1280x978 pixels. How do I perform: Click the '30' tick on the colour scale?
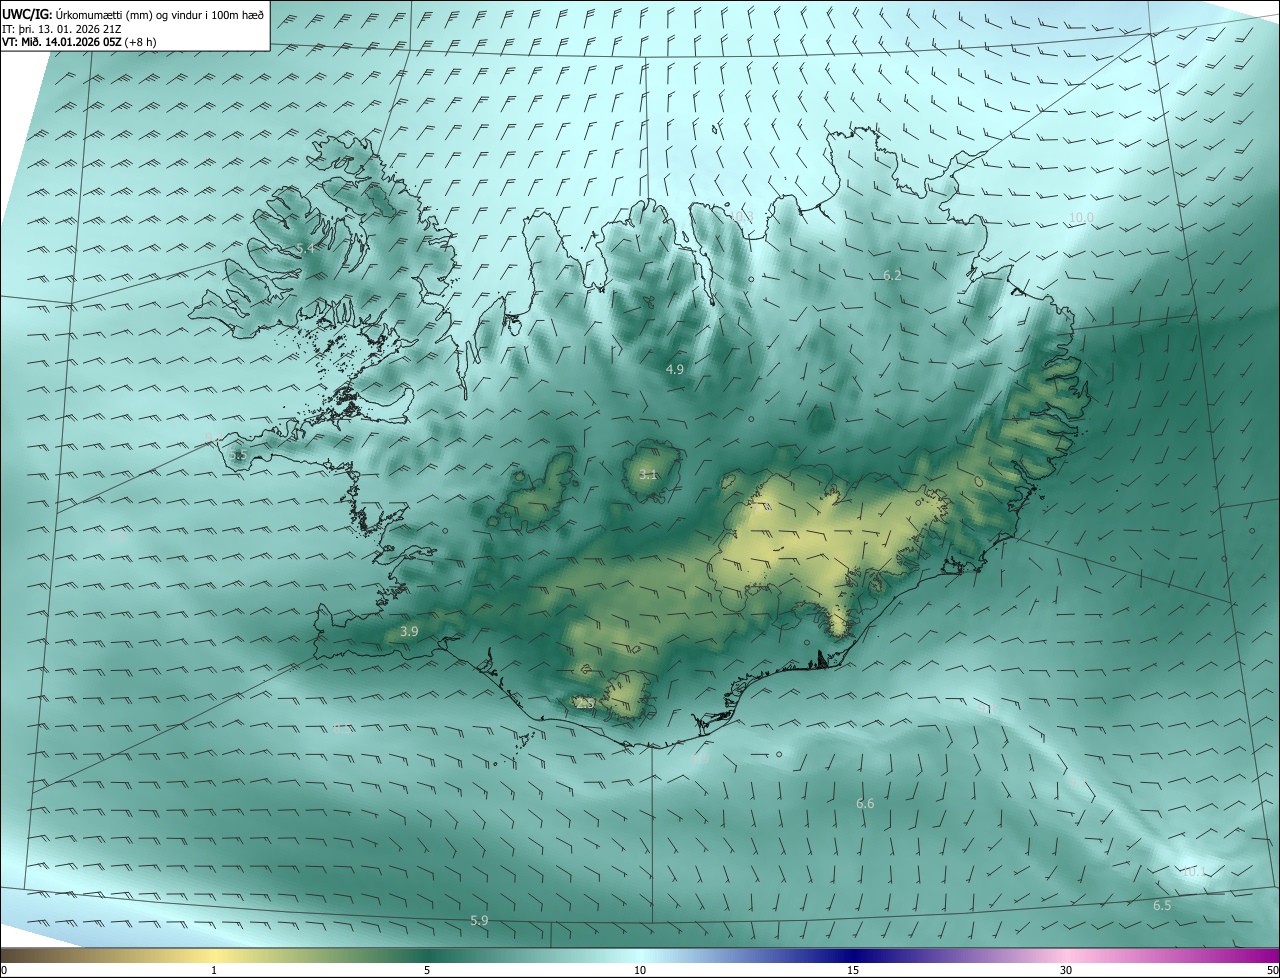pos(1066,970)
